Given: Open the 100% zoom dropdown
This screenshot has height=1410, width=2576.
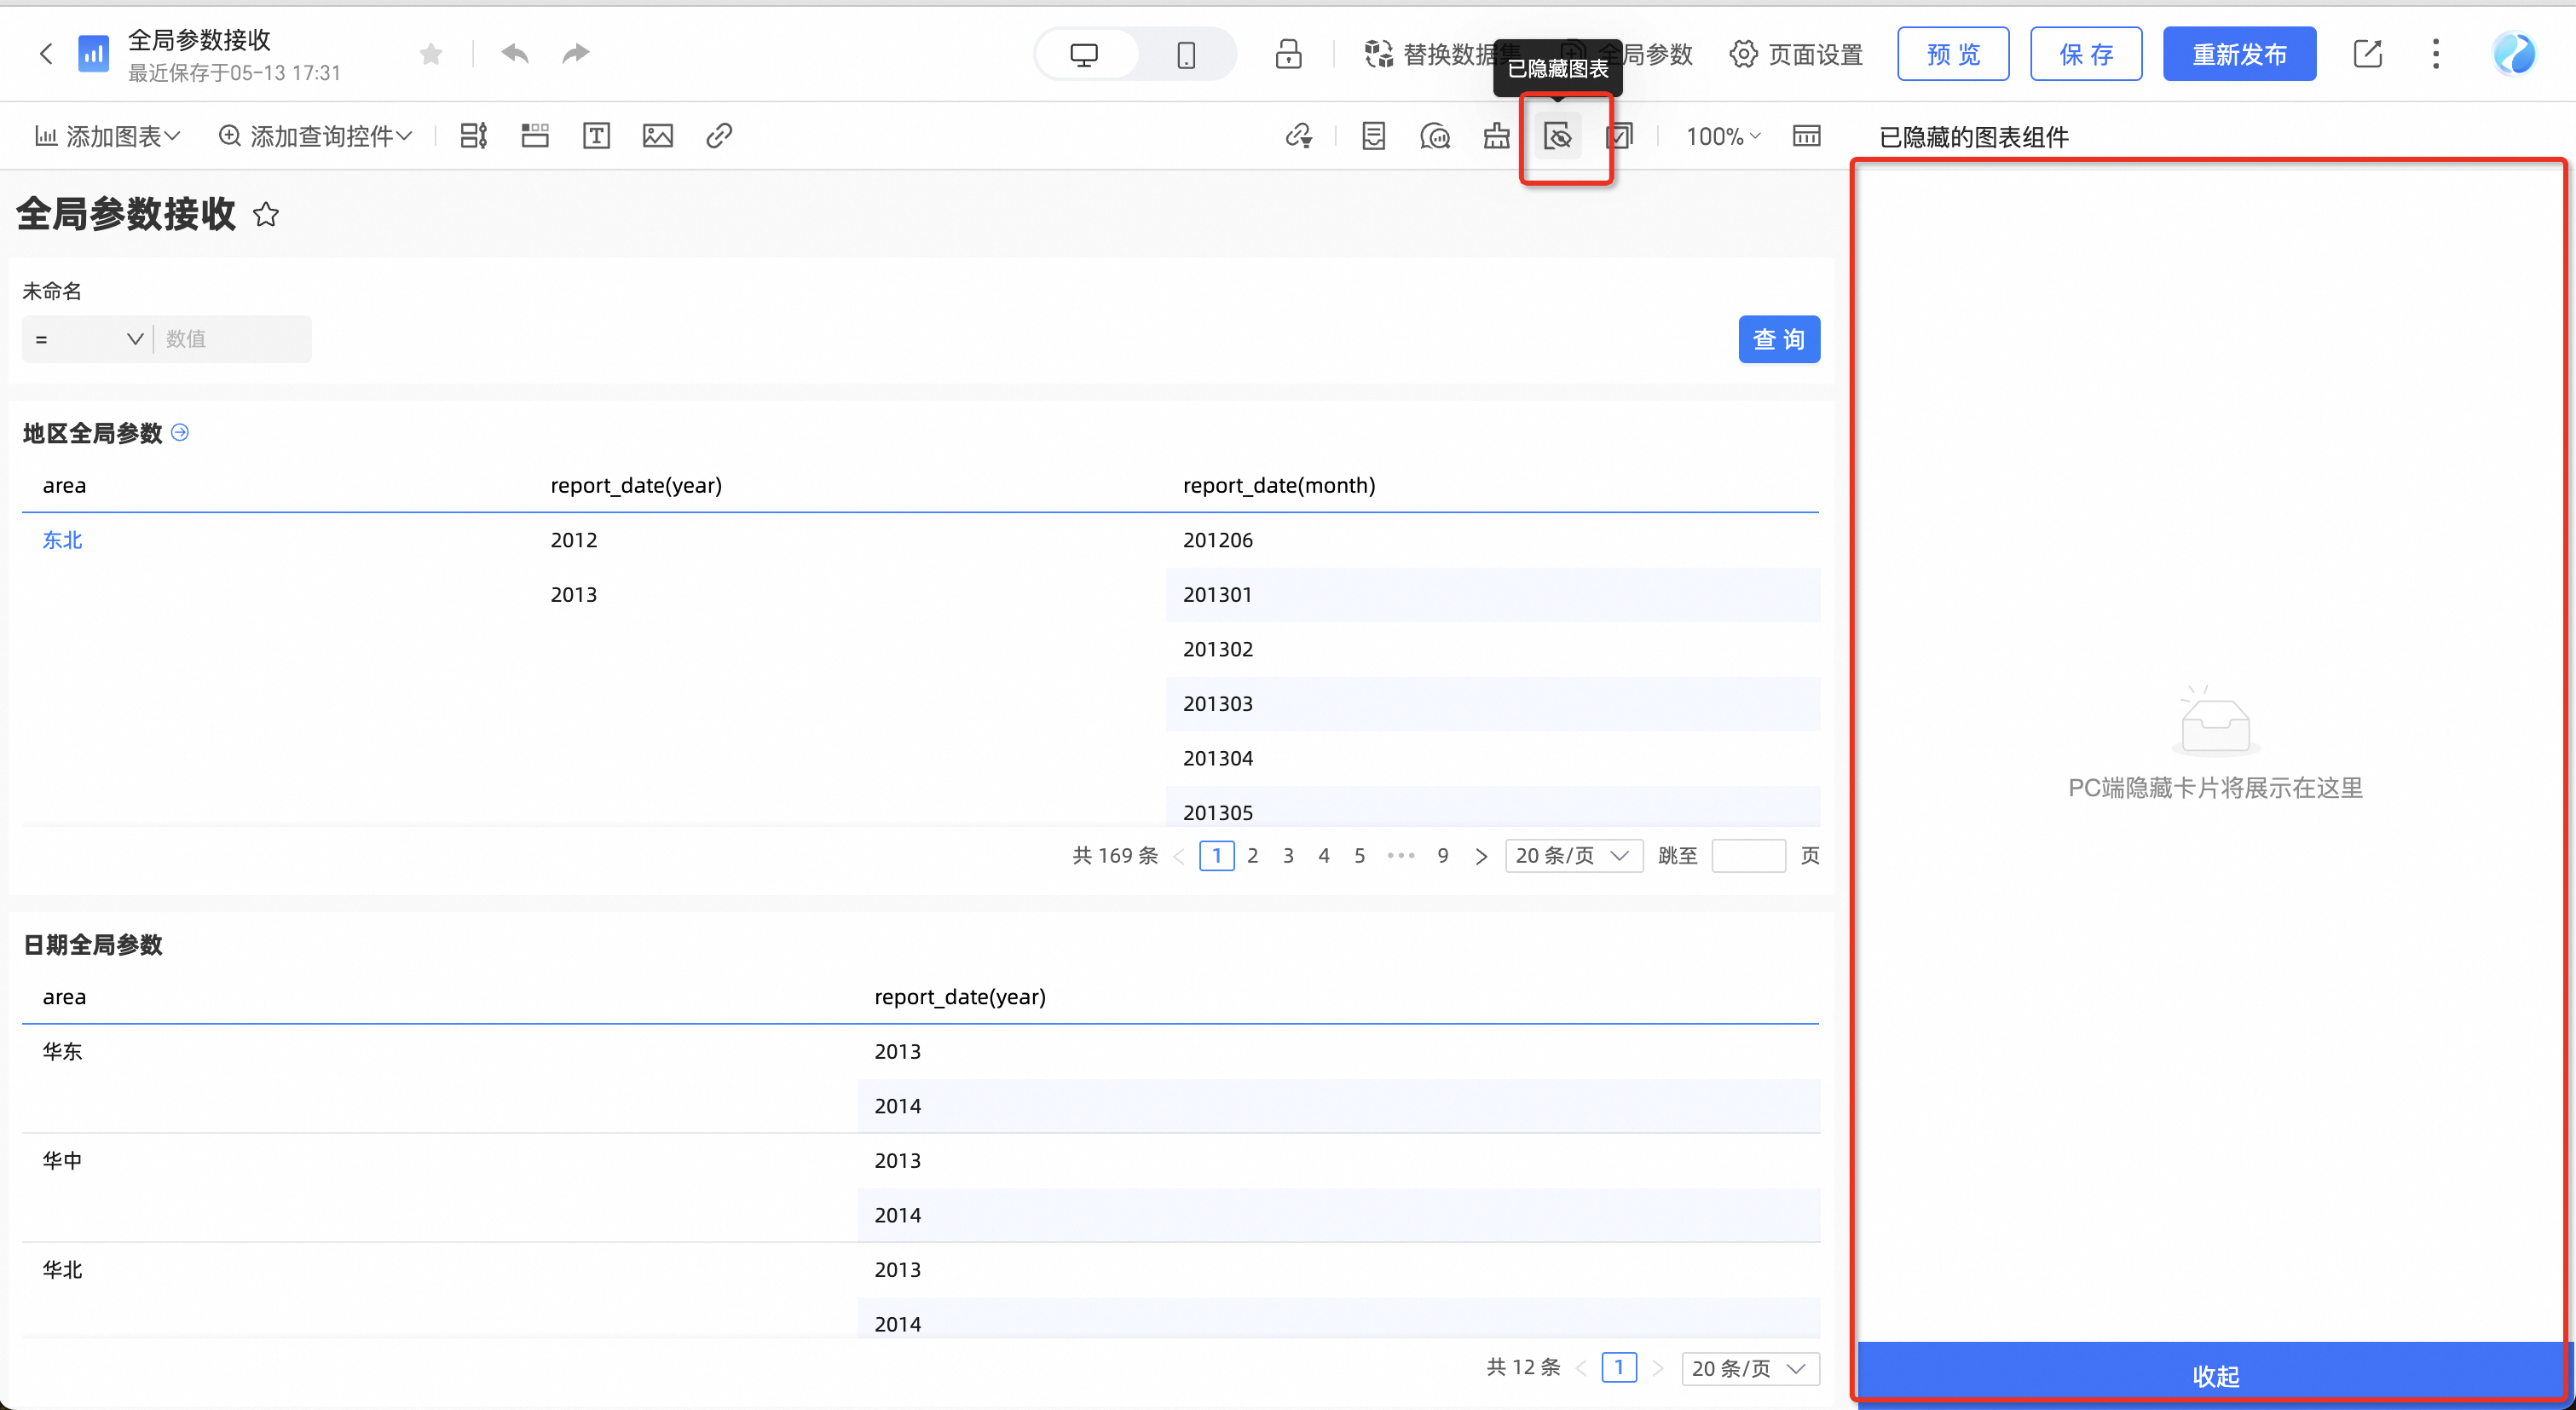Looking at the screenshot, I should coord(1723,136).
